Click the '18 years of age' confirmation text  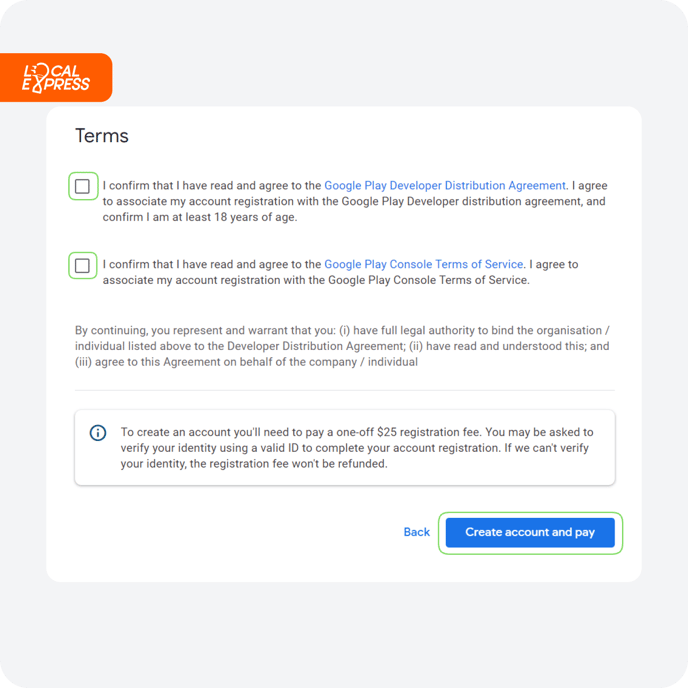tap(200, 217)
